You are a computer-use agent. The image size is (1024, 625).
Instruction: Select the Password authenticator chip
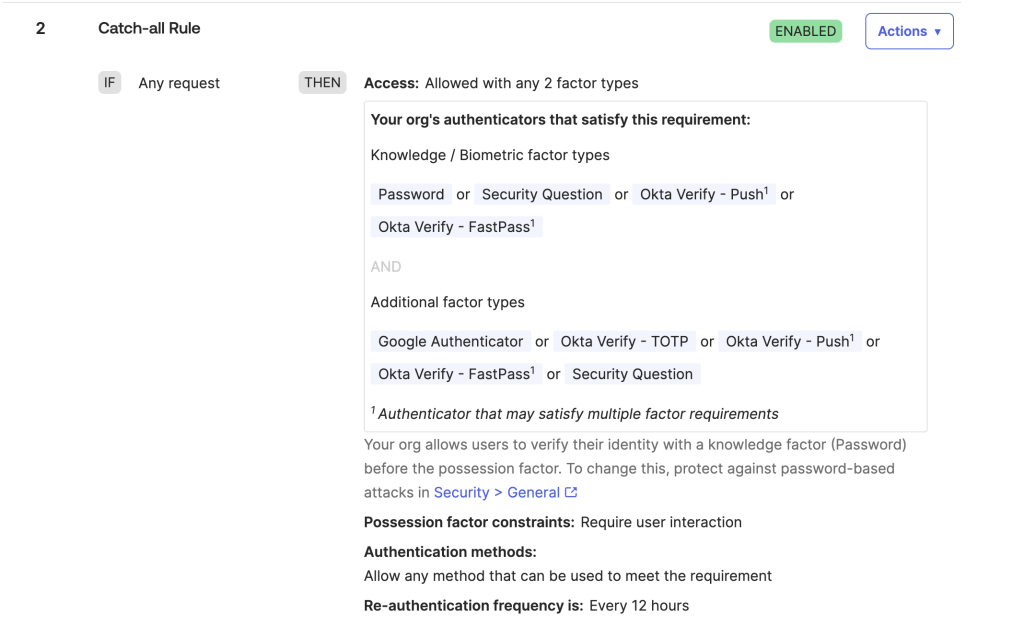[410, 194]
